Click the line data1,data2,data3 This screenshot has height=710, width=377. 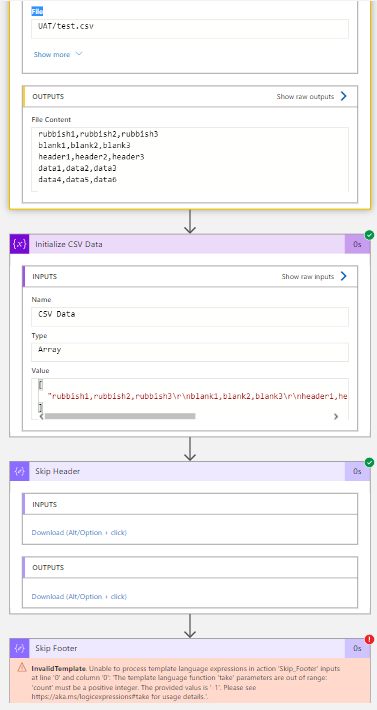(78, 168)
